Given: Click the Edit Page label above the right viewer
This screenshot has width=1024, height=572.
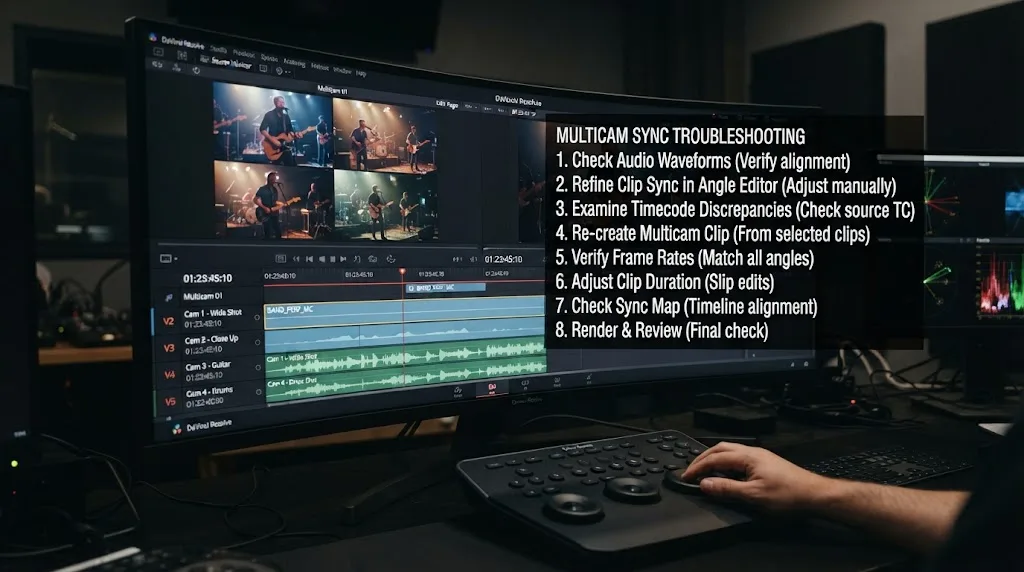Looking at the screenshot, I should coord(447,104).
